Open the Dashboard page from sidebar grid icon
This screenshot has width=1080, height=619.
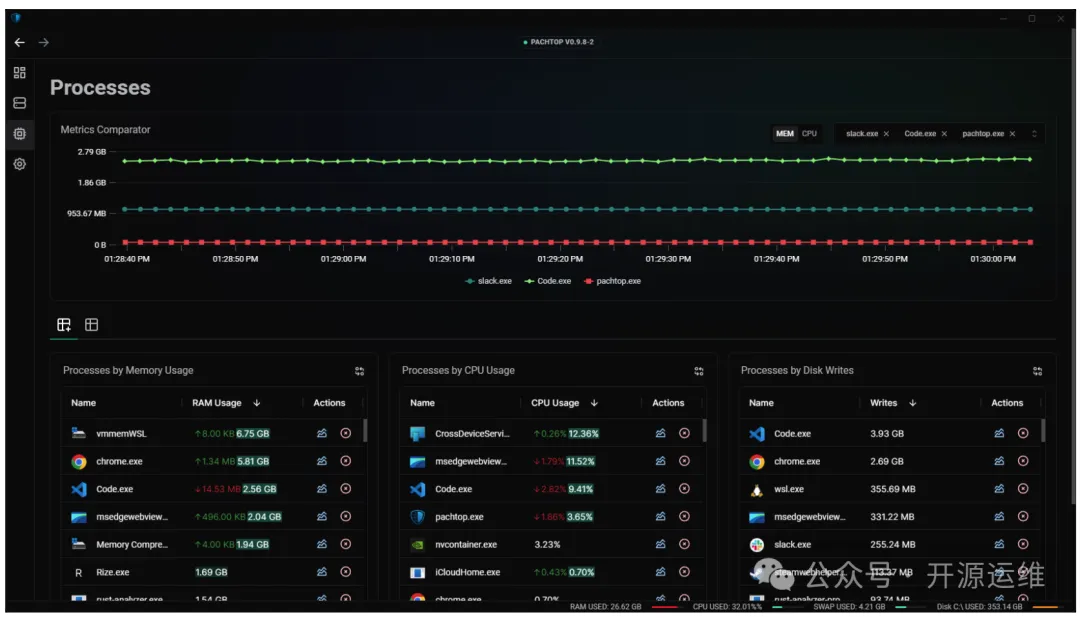point(19,73)
